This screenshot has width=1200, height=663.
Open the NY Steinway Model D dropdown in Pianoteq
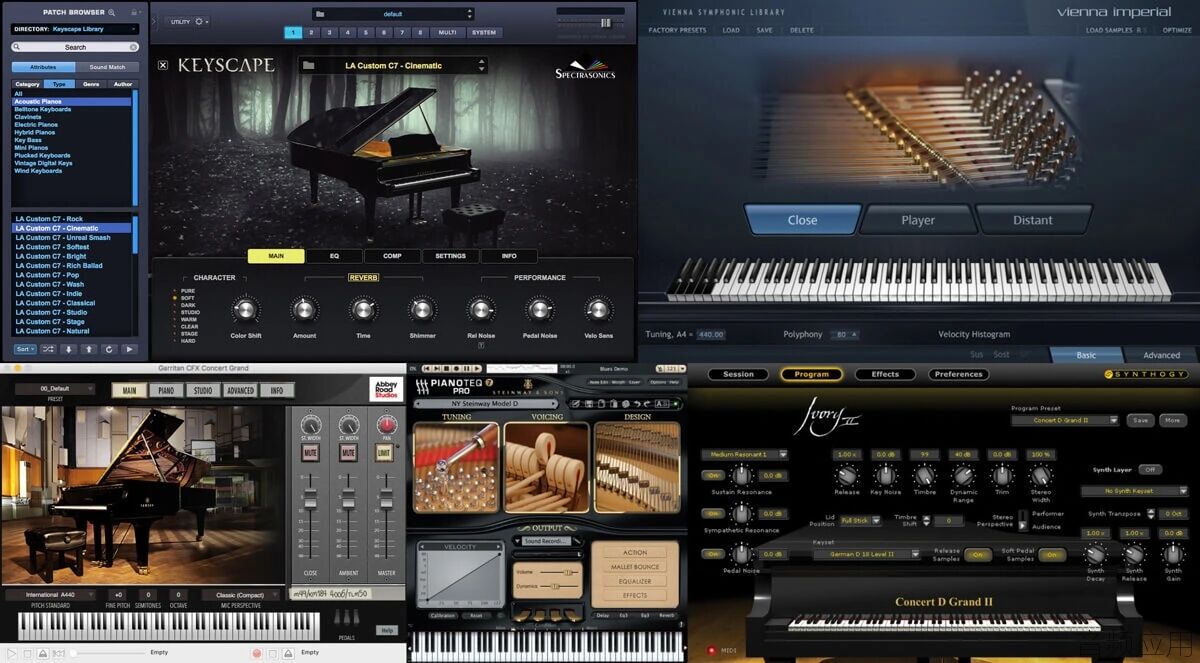[x=486, y=404]
